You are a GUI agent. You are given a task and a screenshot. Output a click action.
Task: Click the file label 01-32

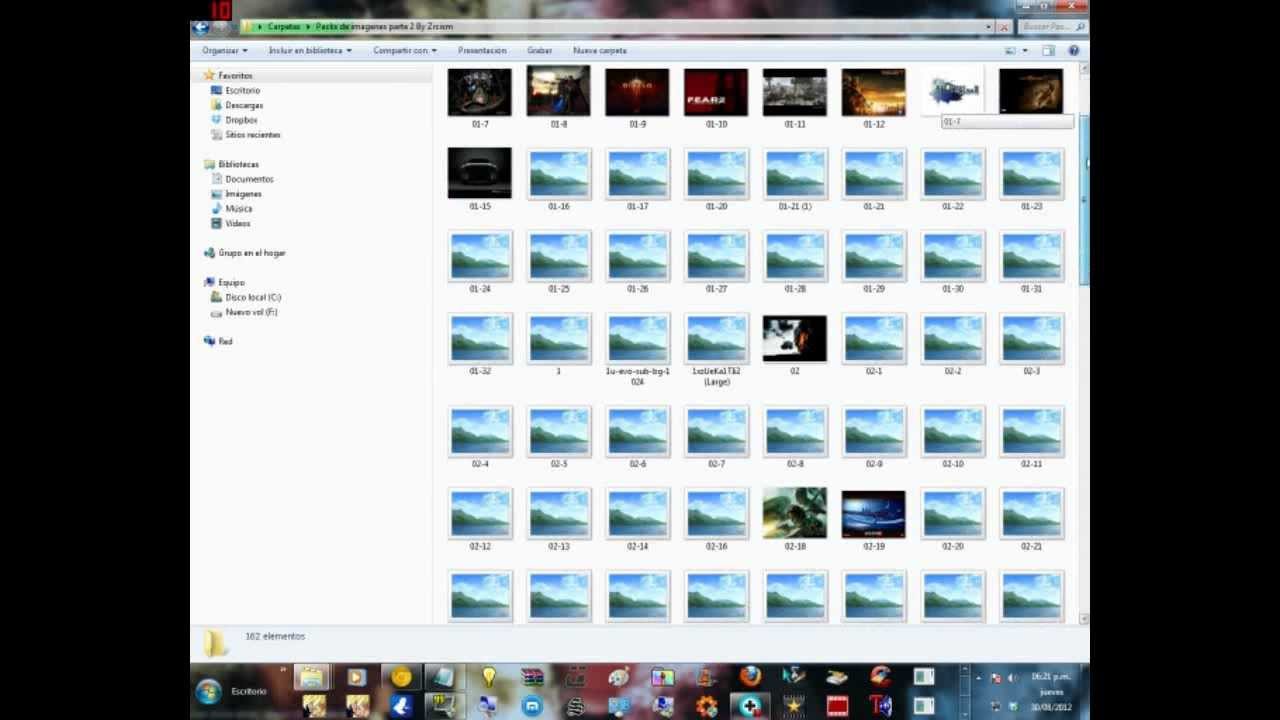[480, 371]
